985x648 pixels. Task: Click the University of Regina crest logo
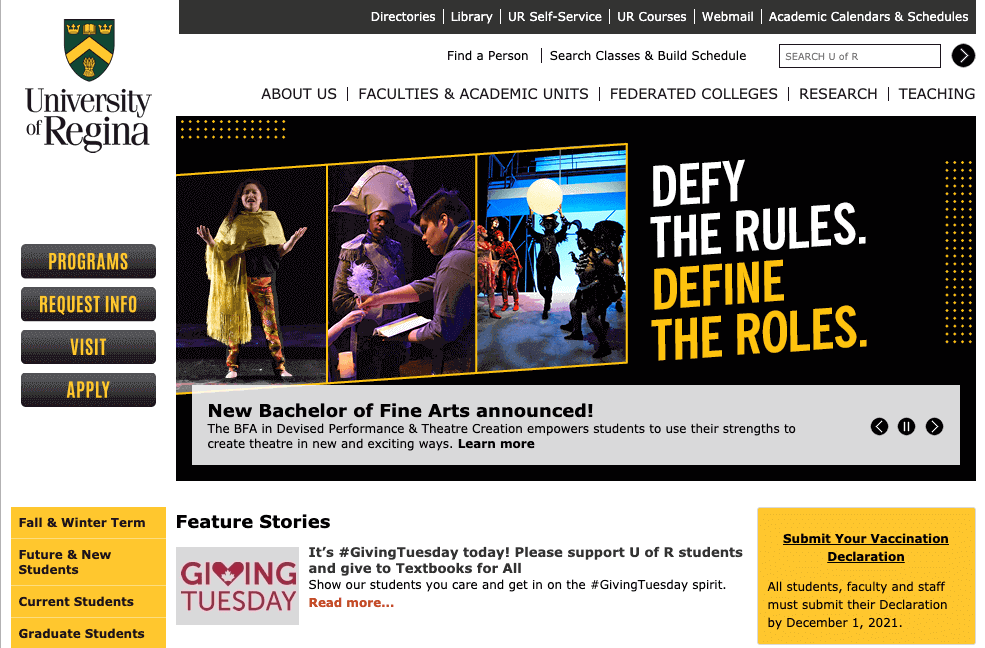point(89,50)
